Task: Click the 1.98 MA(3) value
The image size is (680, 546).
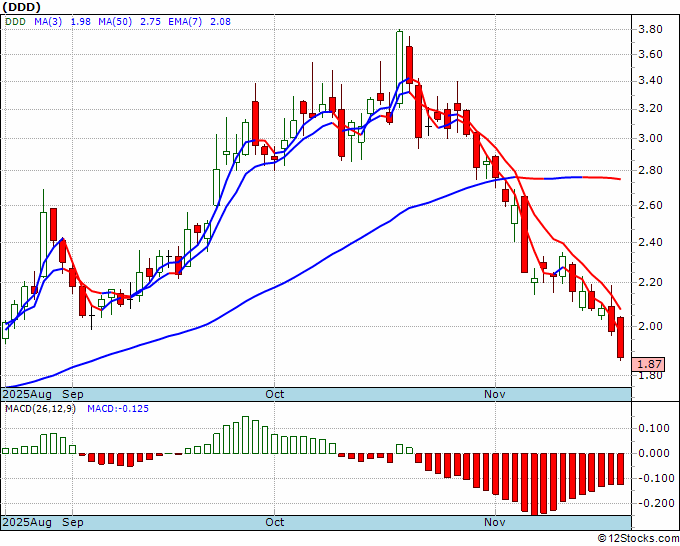Action: 81,21
